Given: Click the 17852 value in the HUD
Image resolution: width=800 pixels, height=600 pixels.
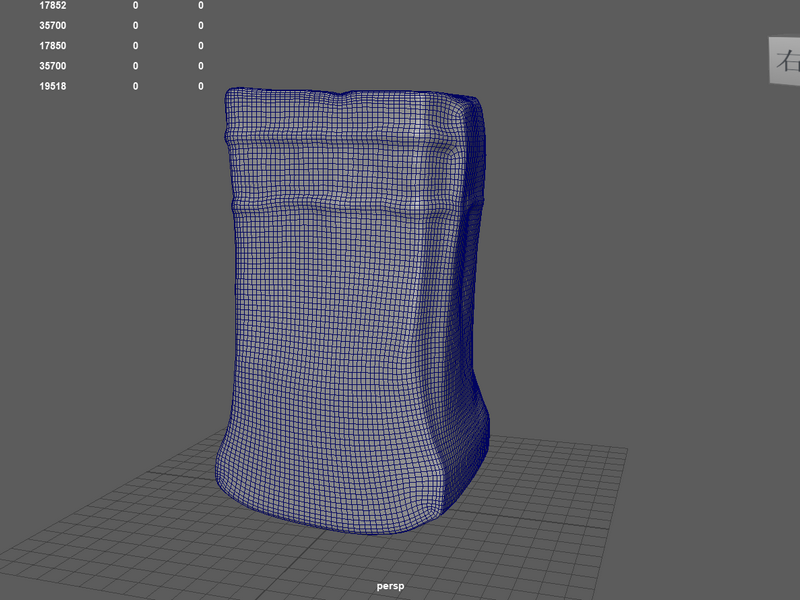Looking at the screenshot, I should [x=53, y=6].
